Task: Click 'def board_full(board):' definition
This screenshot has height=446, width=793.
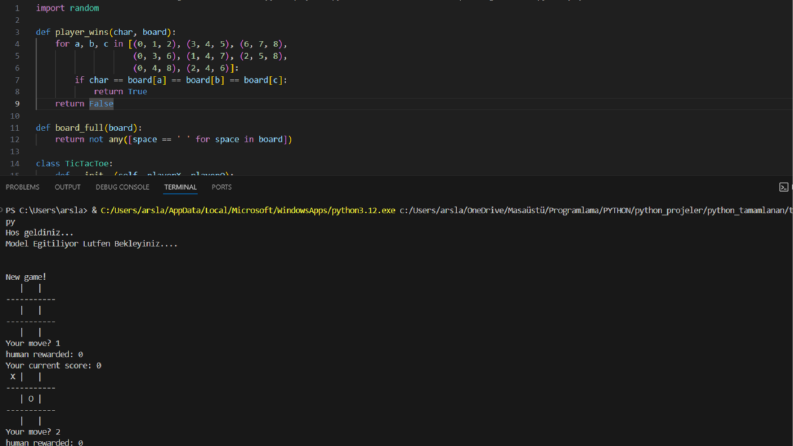Action: (89, 128)
